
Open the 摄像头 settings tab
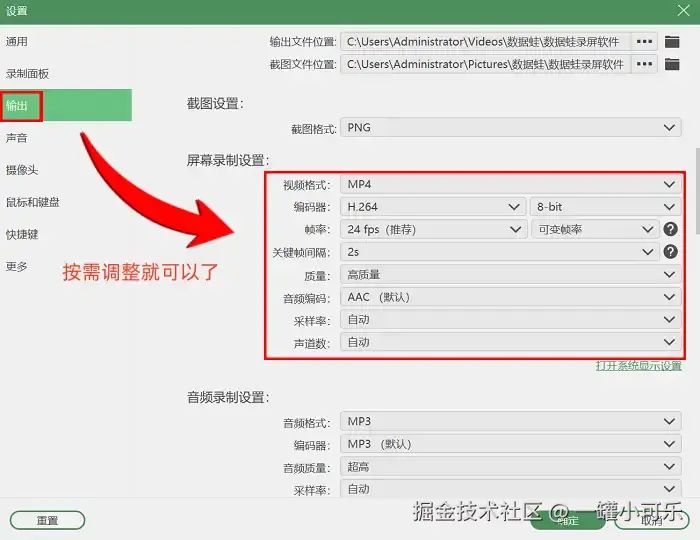[x=66, y=170]
